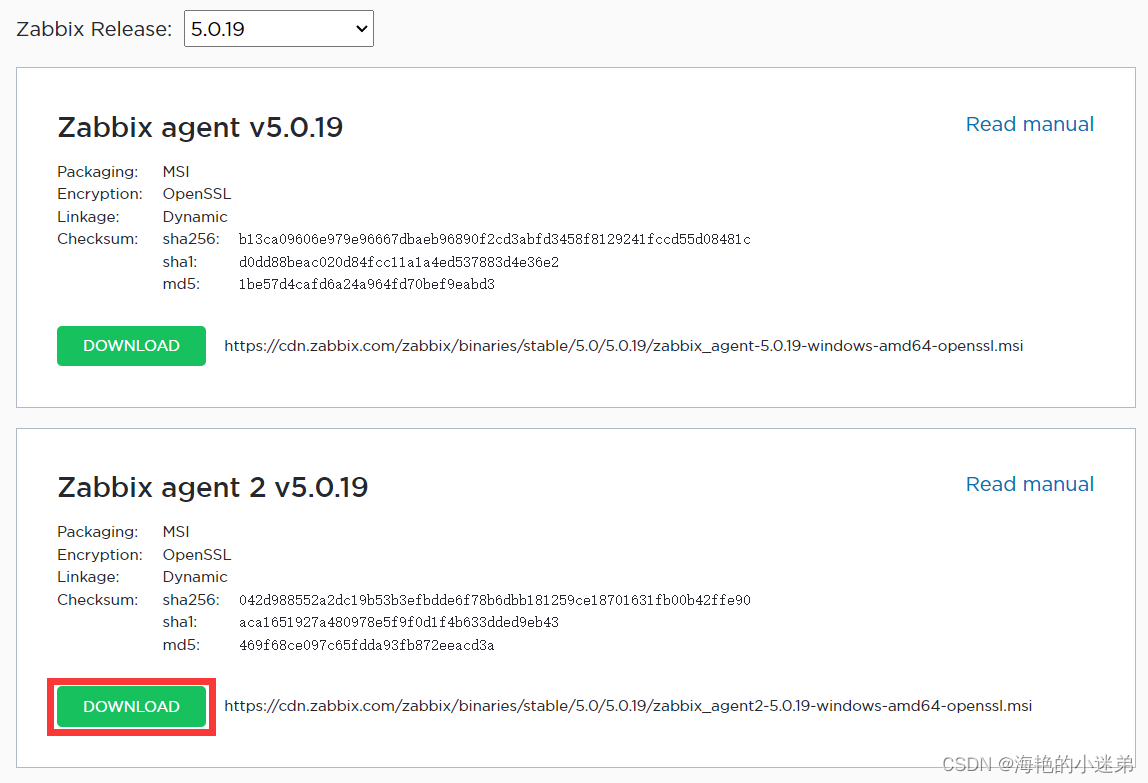This screenshot has width=1148, height=783.
Task: Click MSI packaging value under Zabbix agent
Action: click(x=176, y=171)
